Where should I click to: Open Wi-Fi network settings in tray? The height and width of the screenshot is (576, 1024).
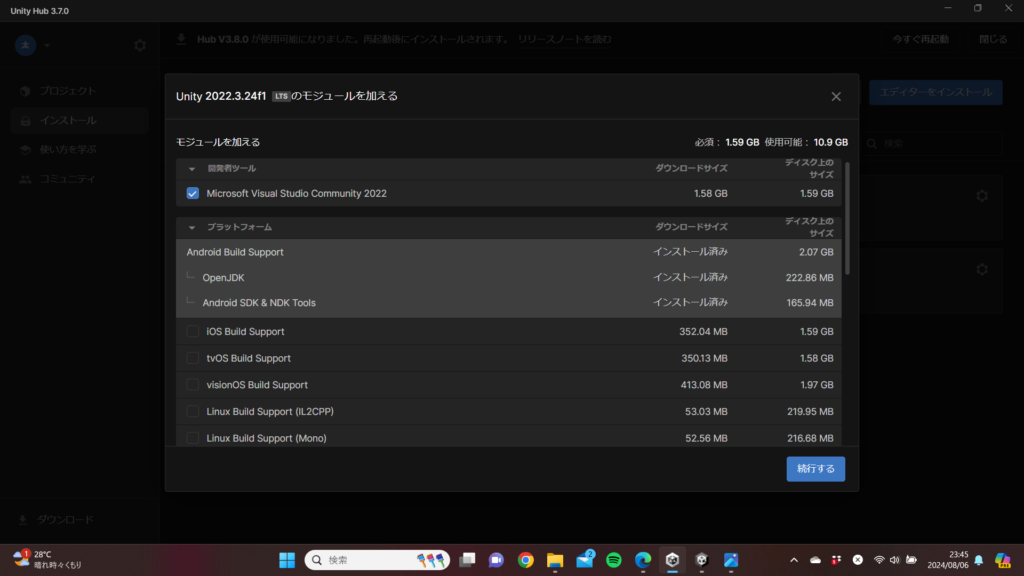879,560
